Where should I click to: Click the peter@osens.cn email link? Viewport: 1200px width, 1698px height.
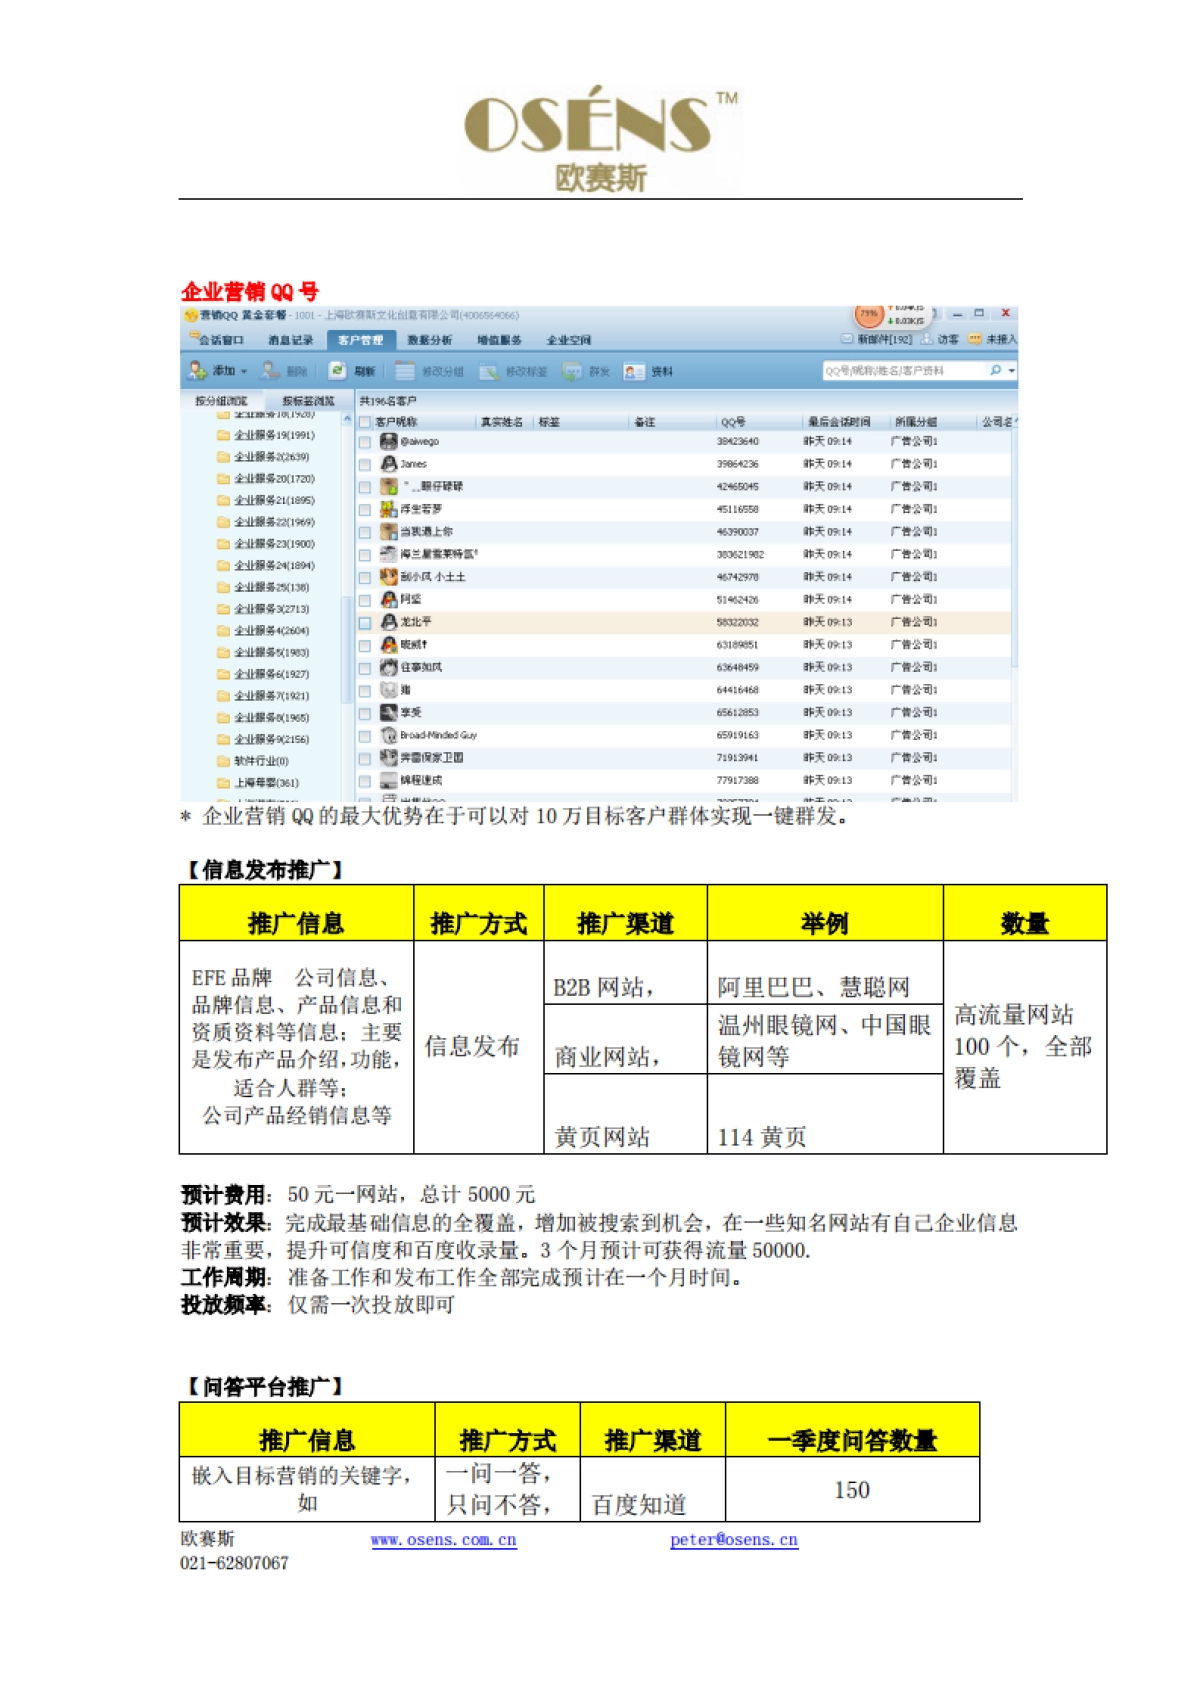pos(734,1540)
